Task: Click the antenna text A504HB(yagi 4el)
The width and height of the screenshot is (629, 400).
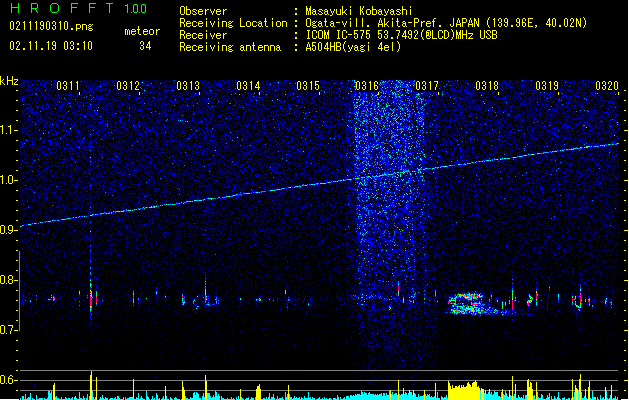Action: (353, 47)
